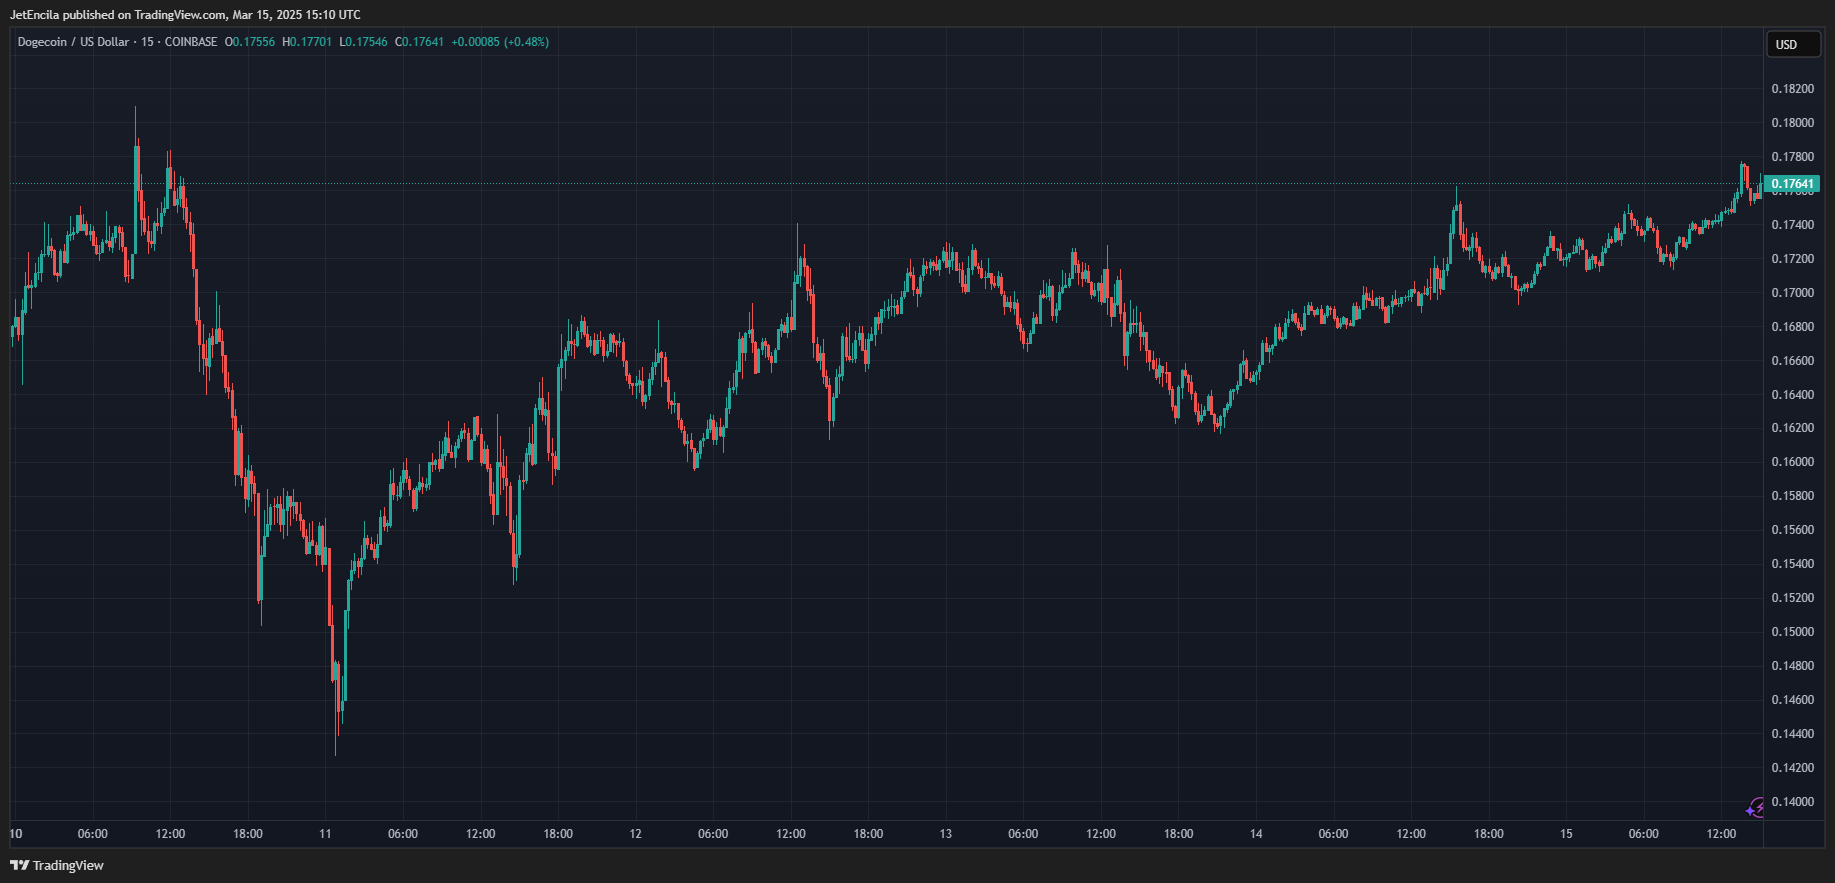Image resolution: width=1835 pixels, height=883 pixels.
Task: Click the date label 13 on time axis
Action: (946, 834)
